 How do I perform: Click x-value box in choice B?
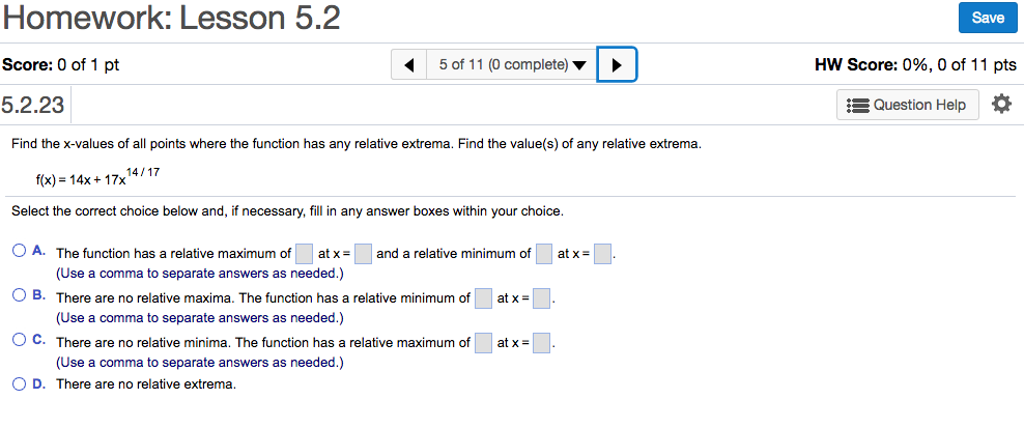pos(541,298)
